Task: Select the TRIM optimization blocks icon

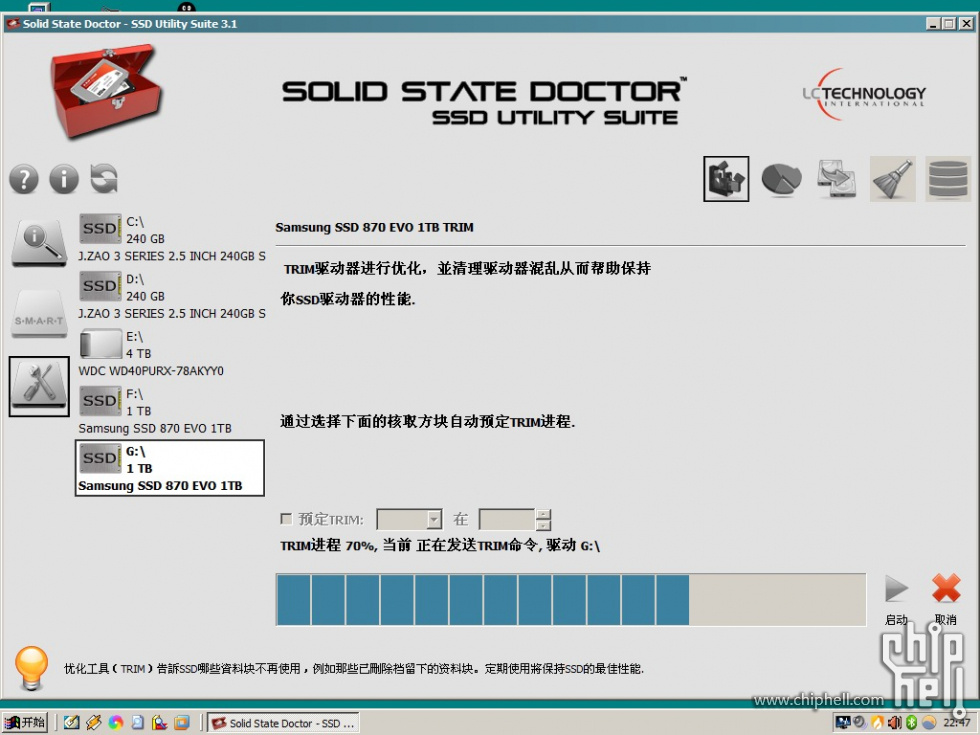Action: (726, 179)
